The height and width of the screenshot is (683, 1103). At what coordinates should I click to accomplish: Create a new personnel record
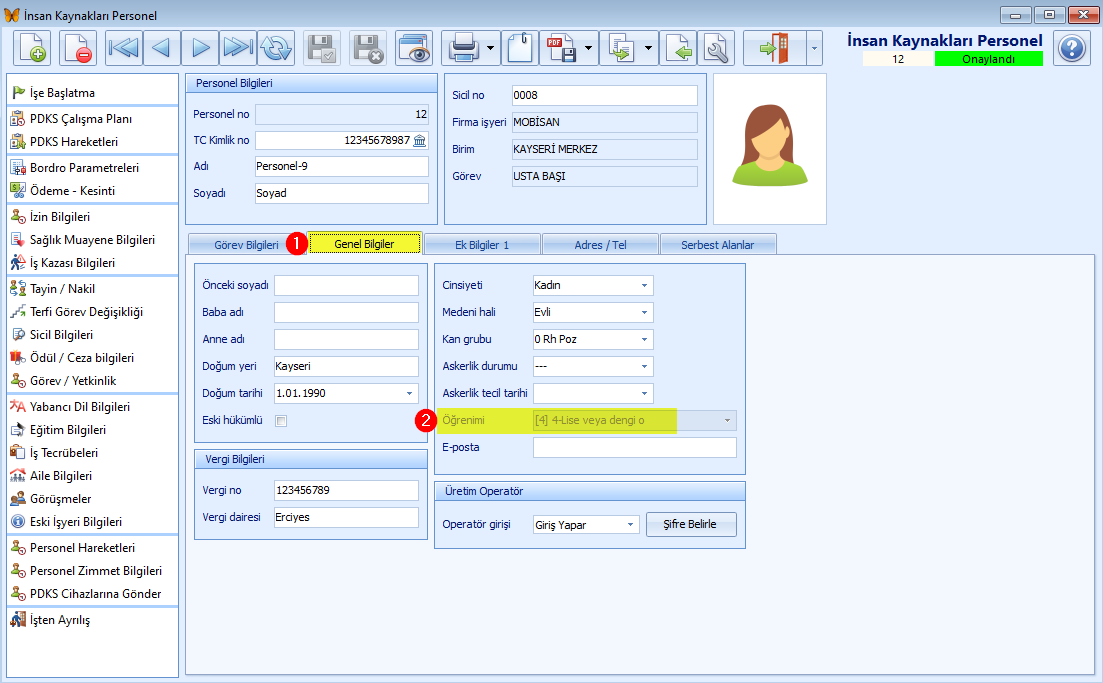pos(32,47)
